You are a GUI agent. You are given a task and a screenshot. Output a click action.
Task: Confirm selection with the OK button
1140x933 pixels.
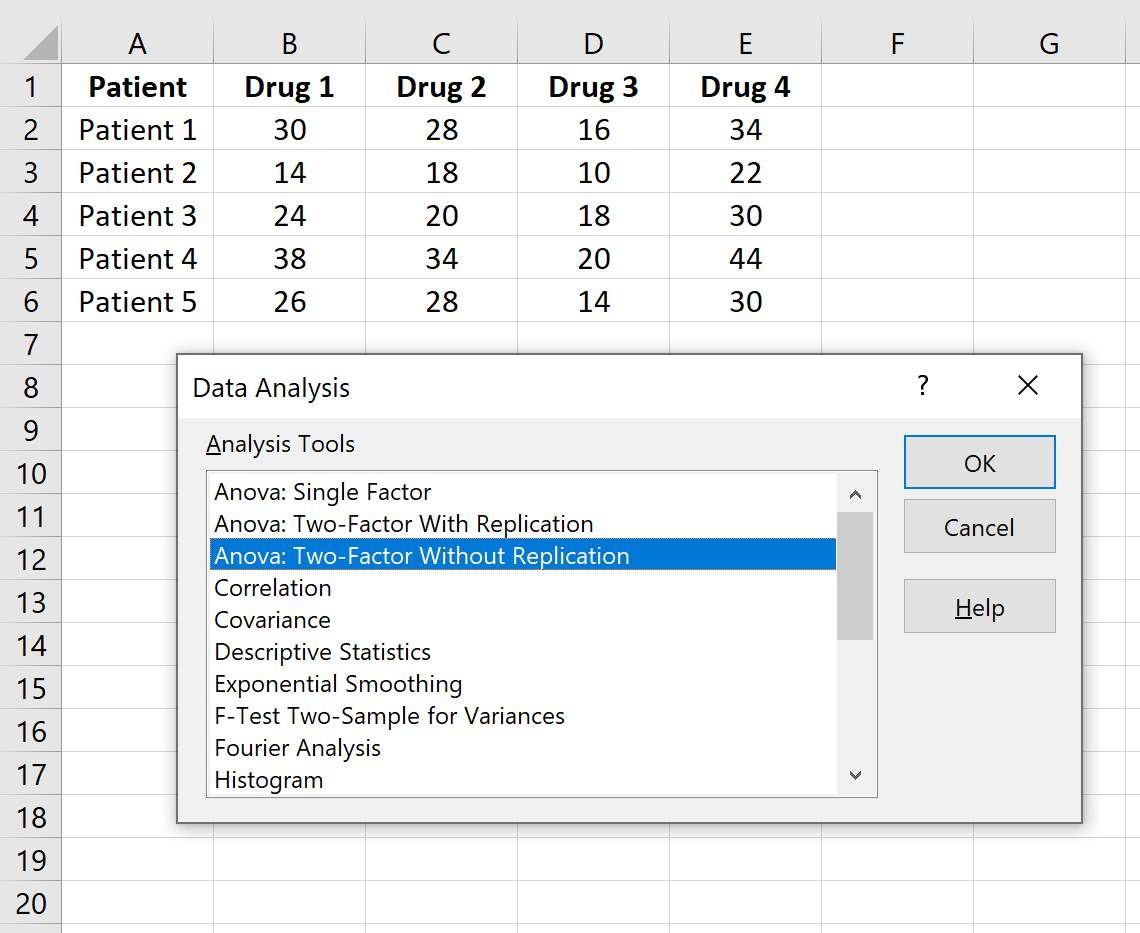tap(979, 463)
